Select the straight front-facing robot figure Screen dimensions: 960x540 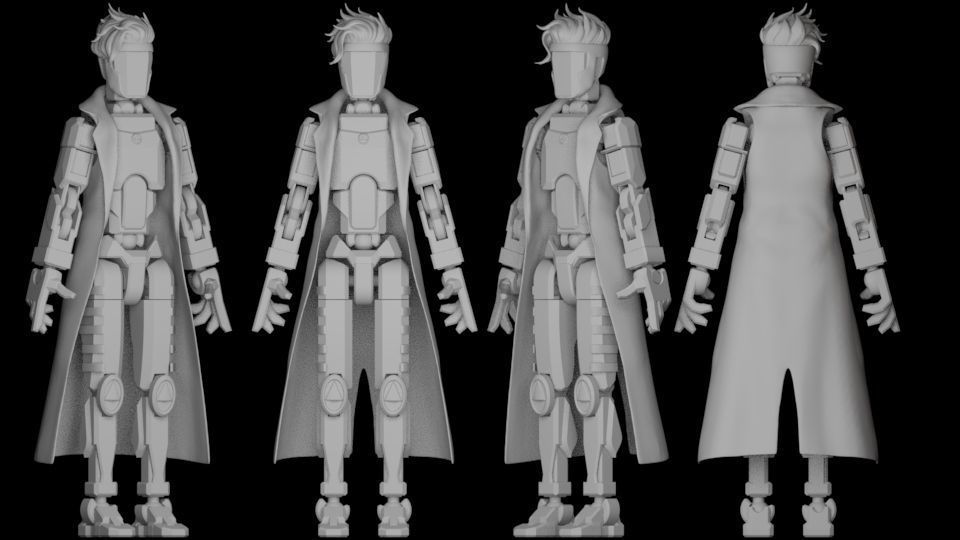(x=364, y=272)
